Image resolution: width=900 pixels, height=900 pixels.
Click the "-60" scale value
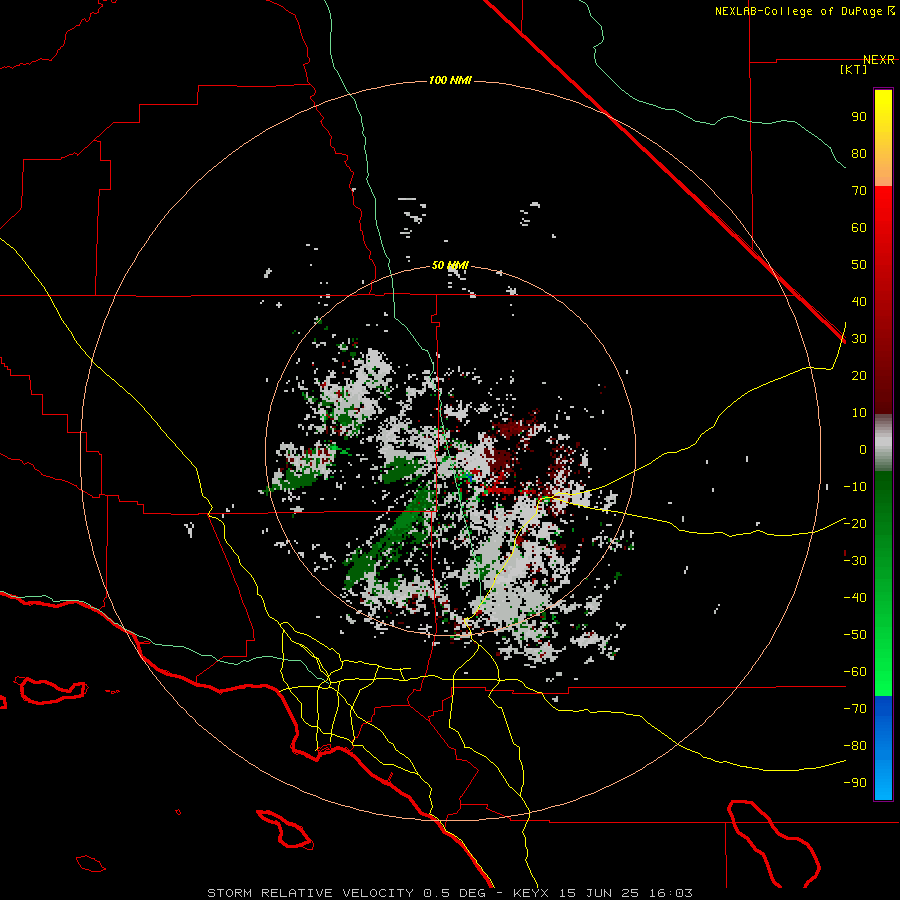[855, 672]
